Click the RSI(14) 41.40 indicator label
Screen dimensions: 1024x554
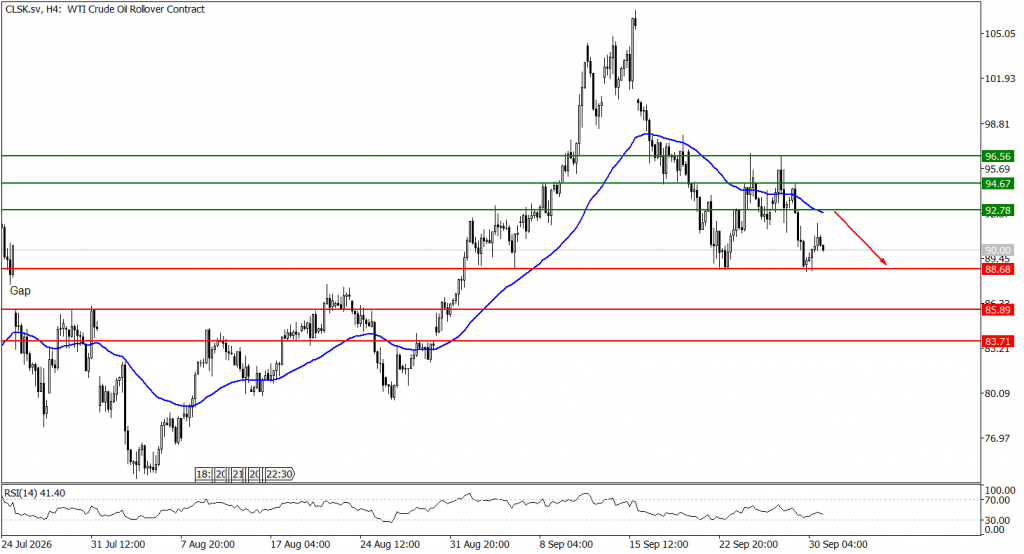35,493
